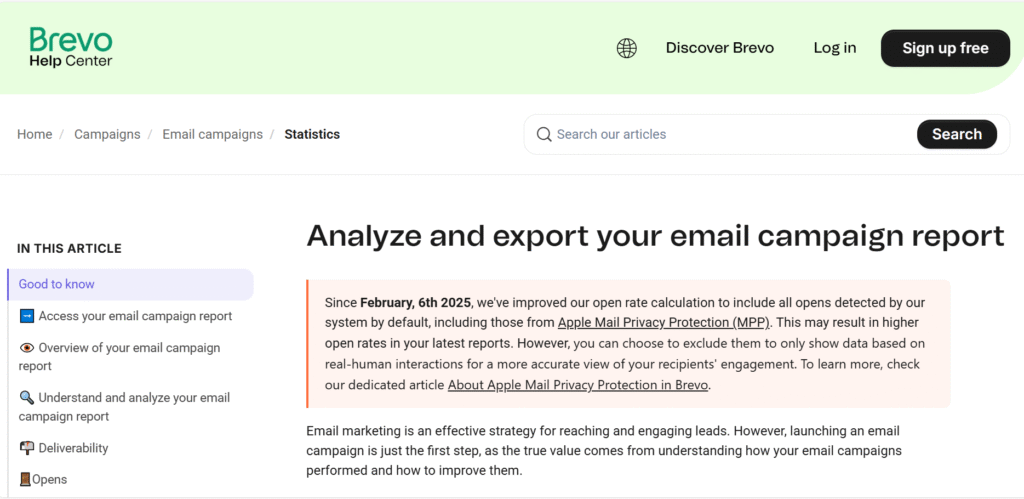Click the door emoji beside Opens
Screen dimensions: 1024x499
tap(25, 479)
